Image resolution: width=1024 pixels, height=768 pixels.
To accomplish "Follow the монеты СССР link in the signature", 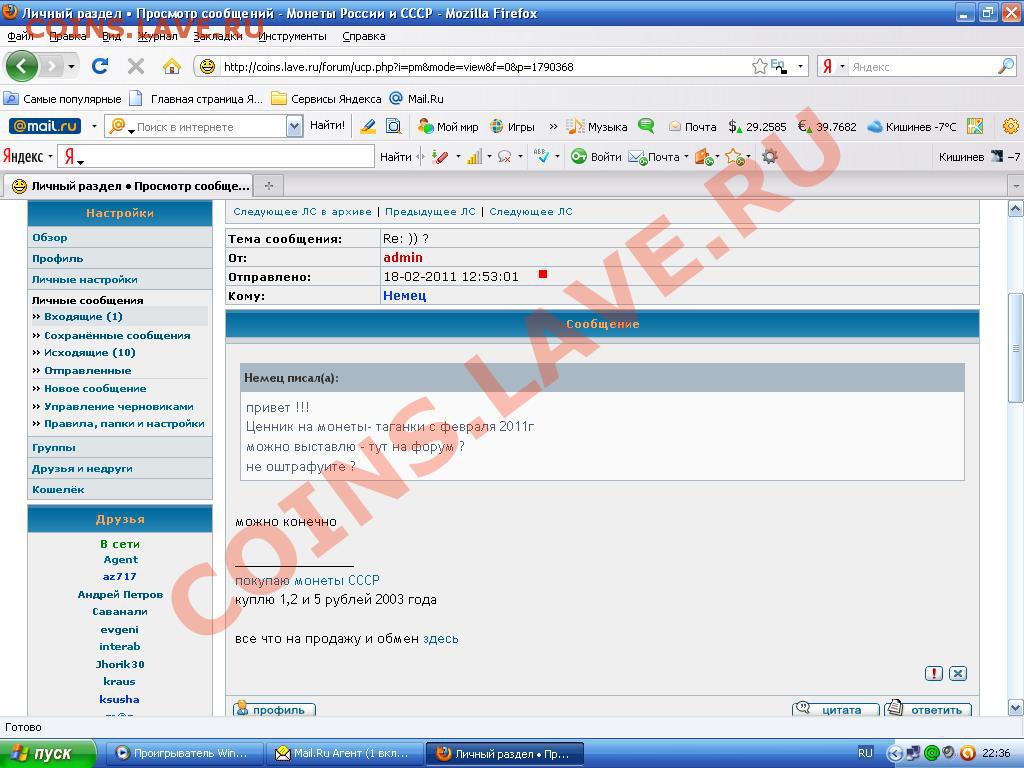I will (x=336, y=580).
